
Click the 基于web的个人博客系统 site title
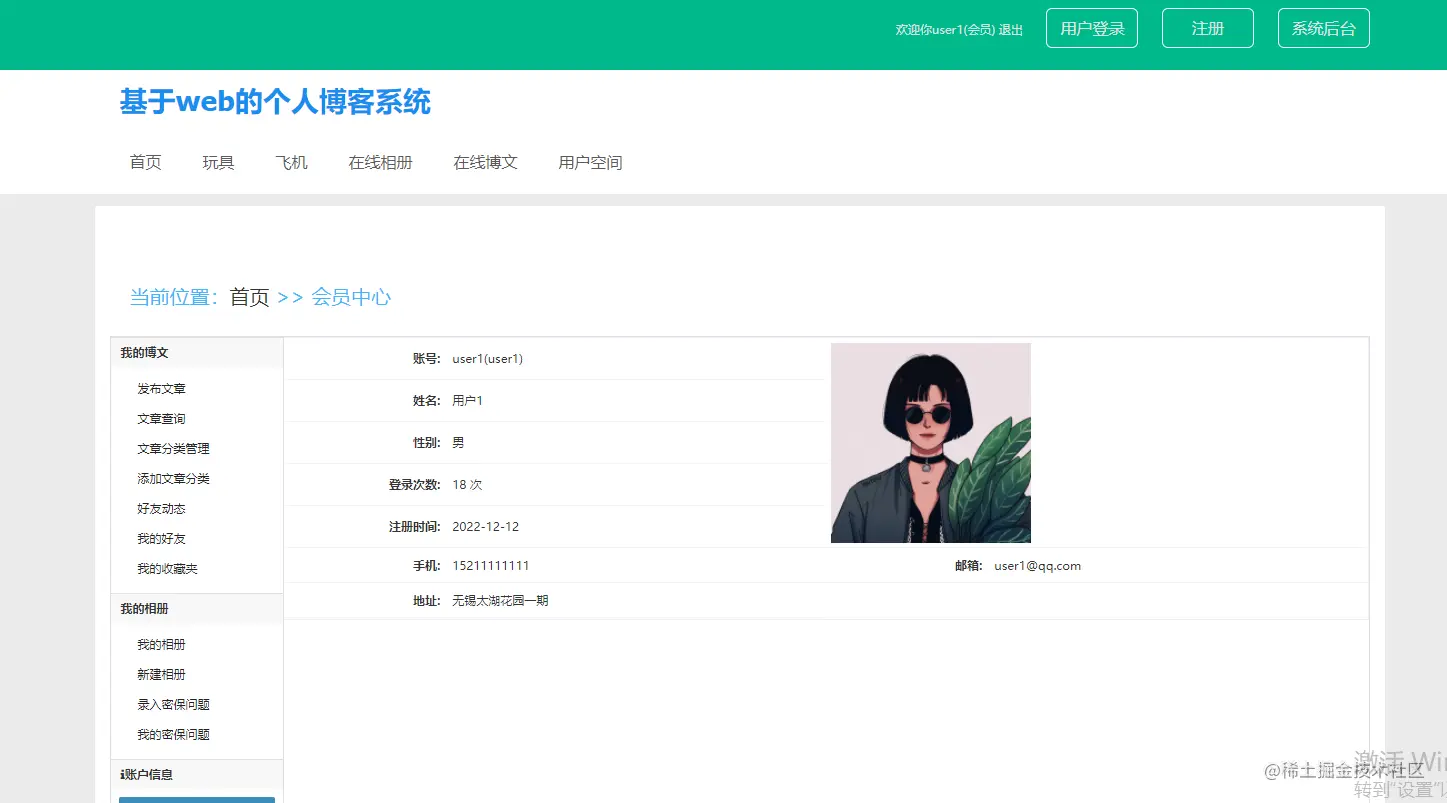(275, 102)
